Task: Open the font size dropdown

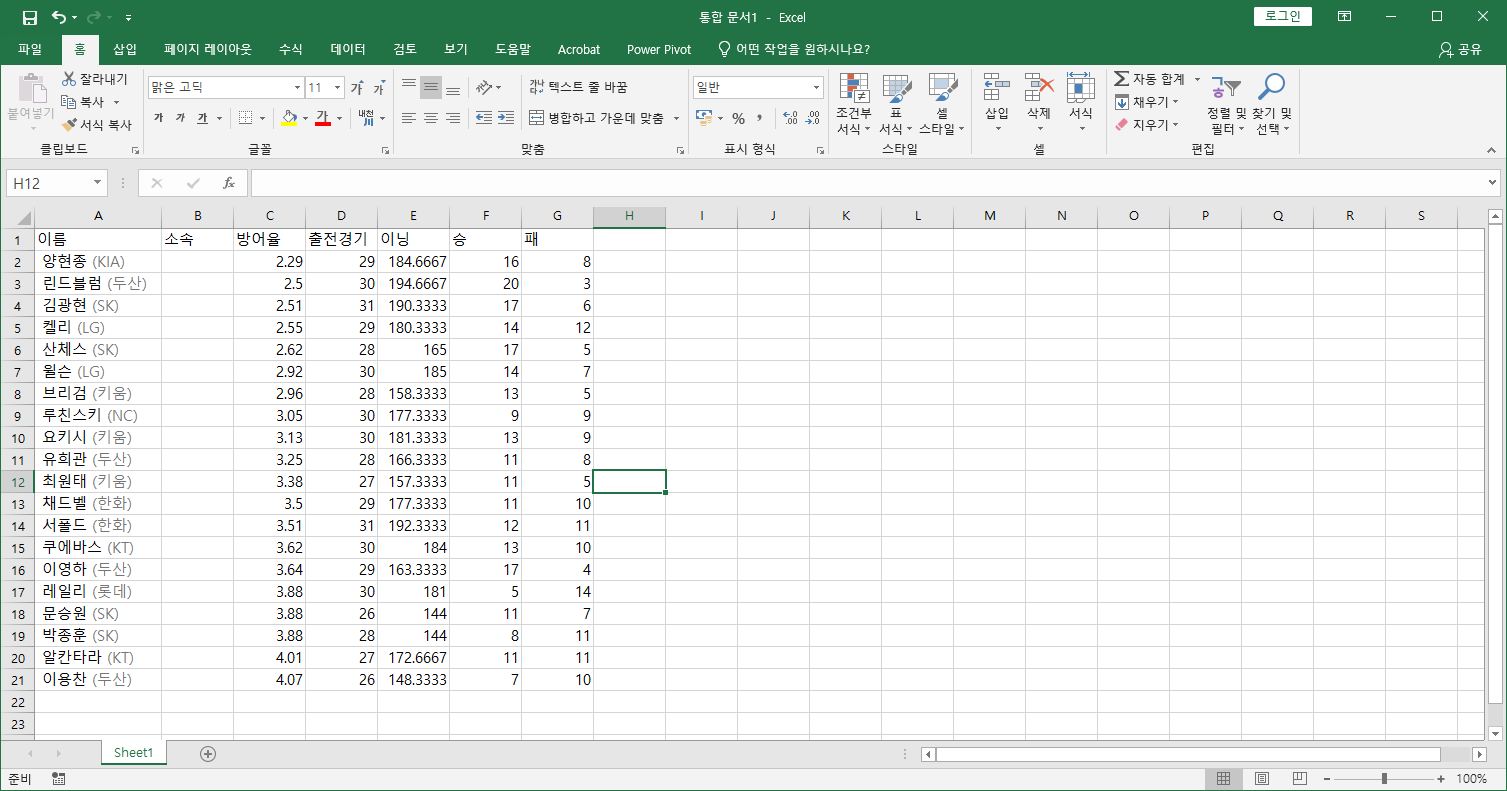Action: [x=338, y=88]
